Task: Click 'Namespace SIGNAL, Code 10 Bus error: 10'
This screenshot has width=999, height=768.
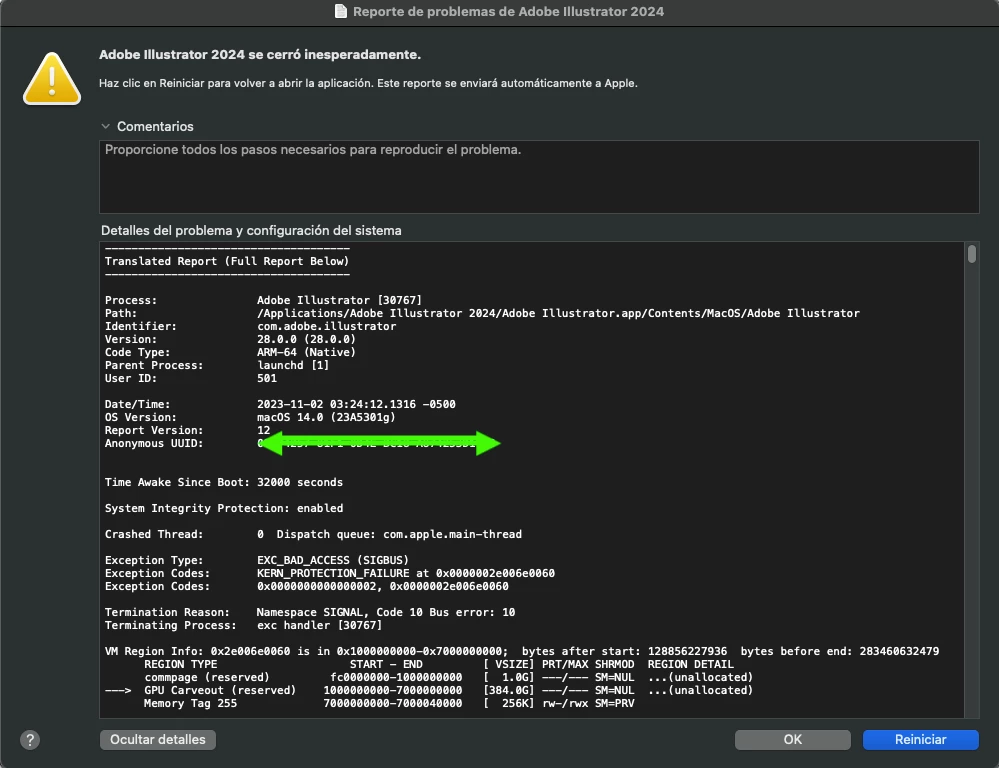Action: click(385, 612)
